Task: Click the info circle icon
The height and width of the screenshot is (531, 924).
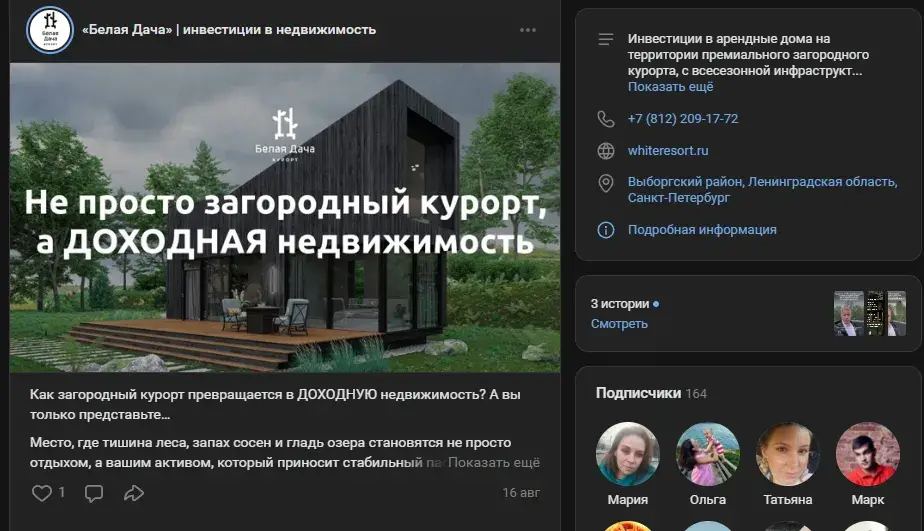Action: pyautogui.click(x=606, y=230)
